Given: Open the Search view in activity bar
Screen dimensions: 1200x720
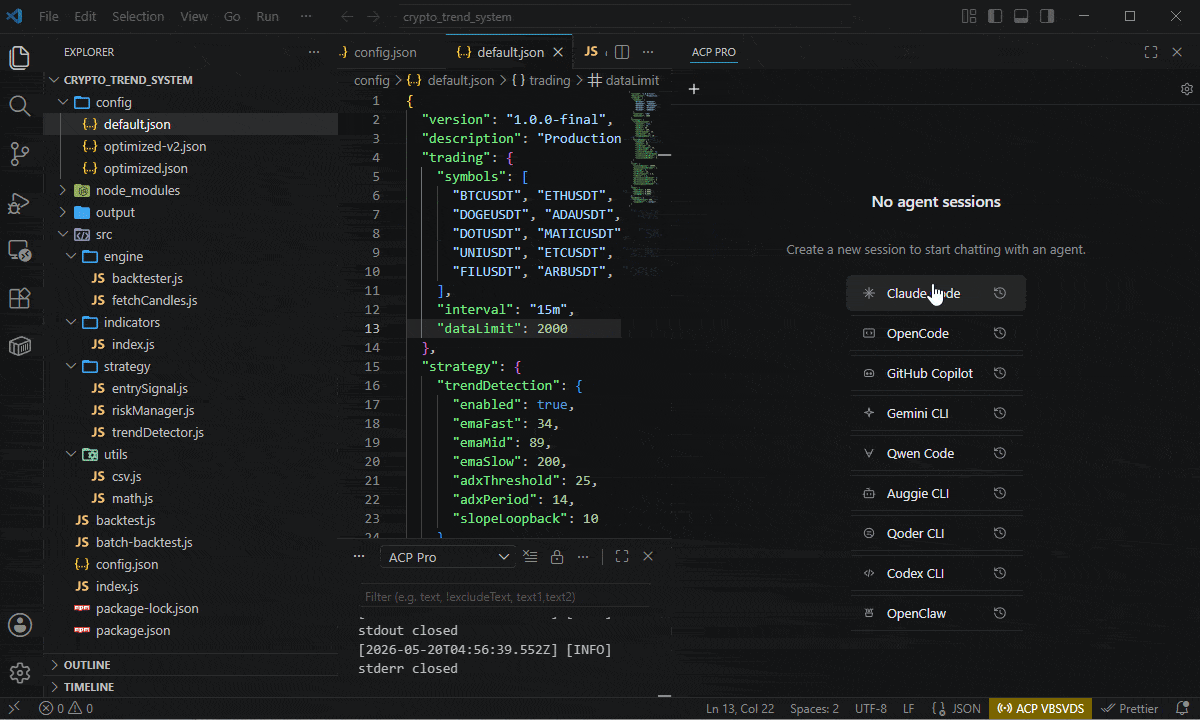Looking at the screenshot, I should pyautogui.click(x=19, y=106).
